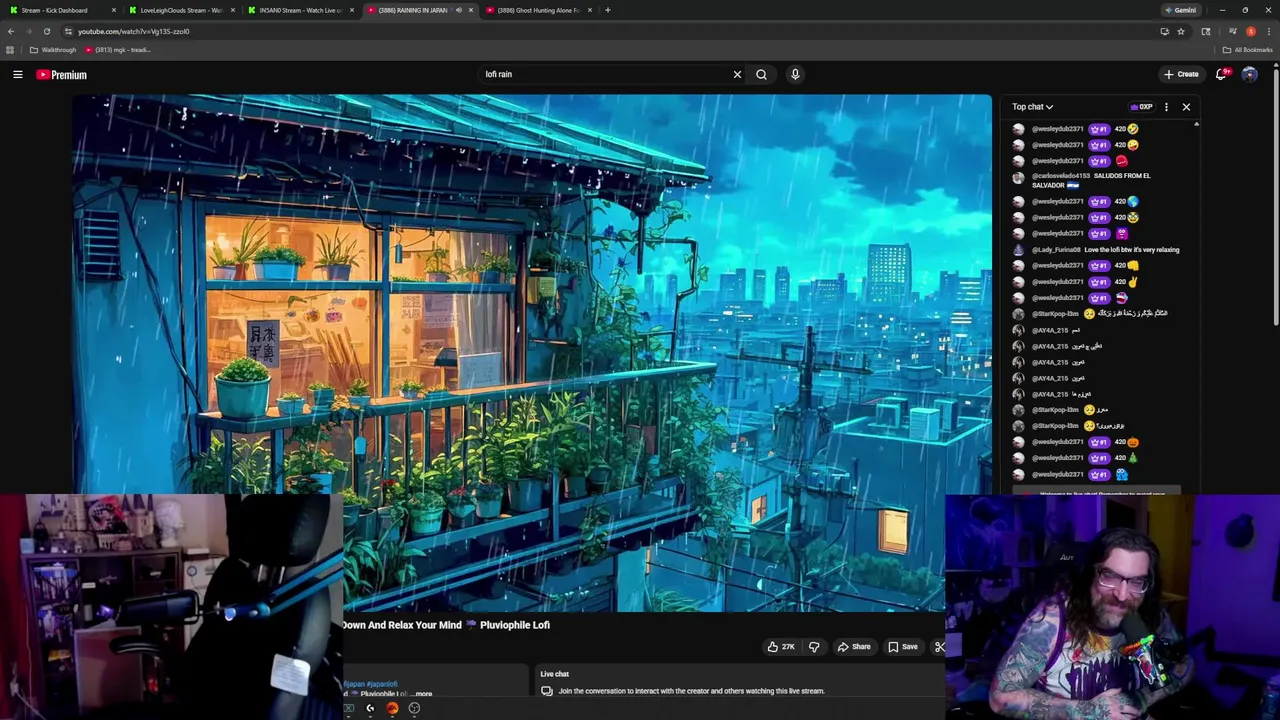Reload the page in browser toolbar
Screen dimensions: 1280x720
click(x=46, y=31)
